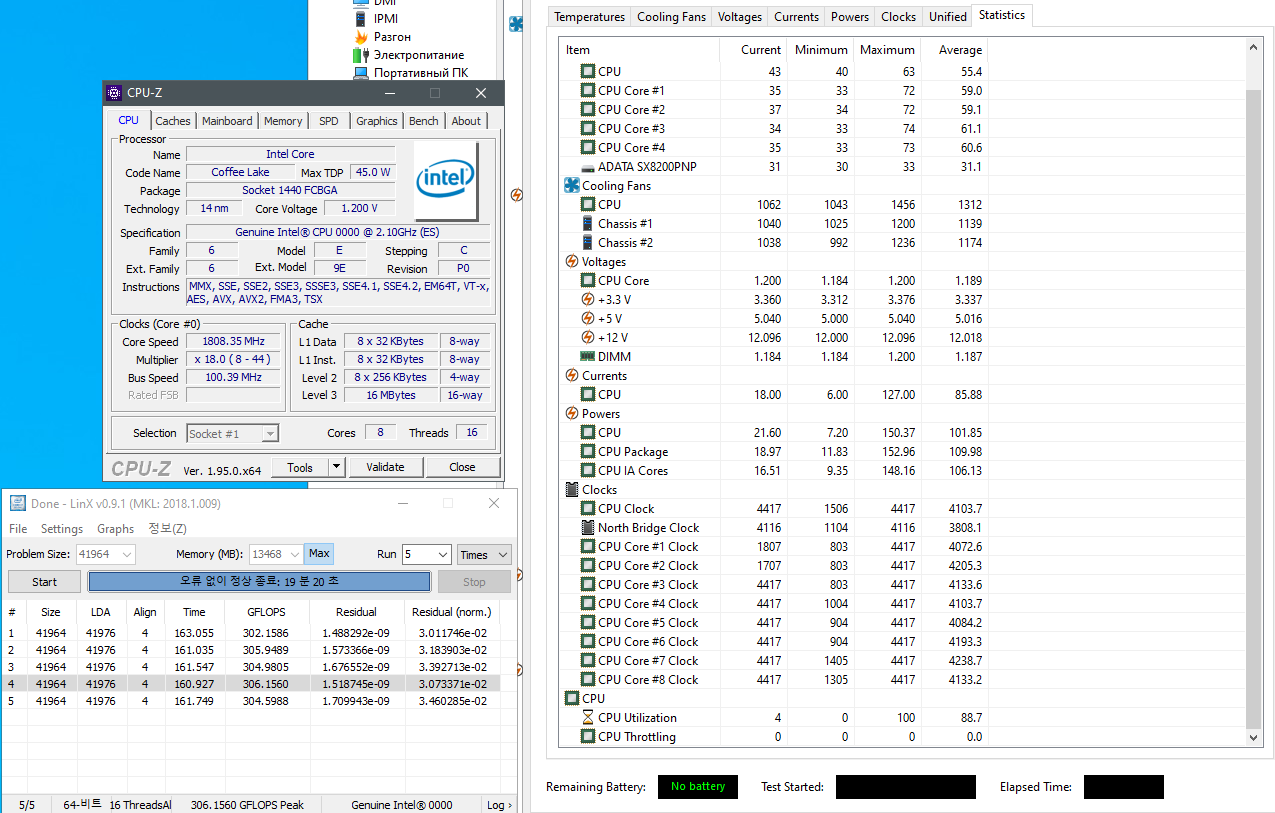Viewport: 1275px width, 813px height.
Task: Open the Settings menu in LinX
Action: 62,529
